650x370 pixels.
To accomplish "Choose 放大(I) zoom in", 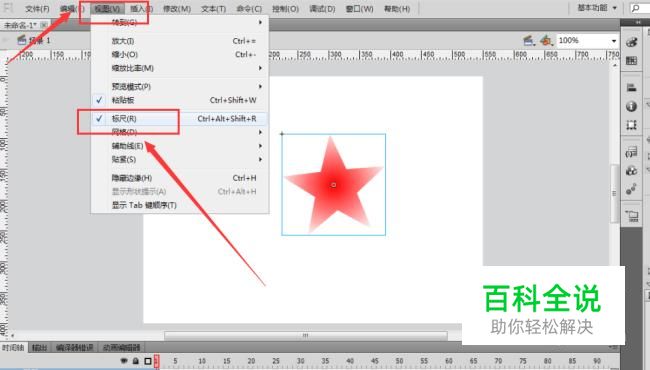I will [x=179, y=41].
